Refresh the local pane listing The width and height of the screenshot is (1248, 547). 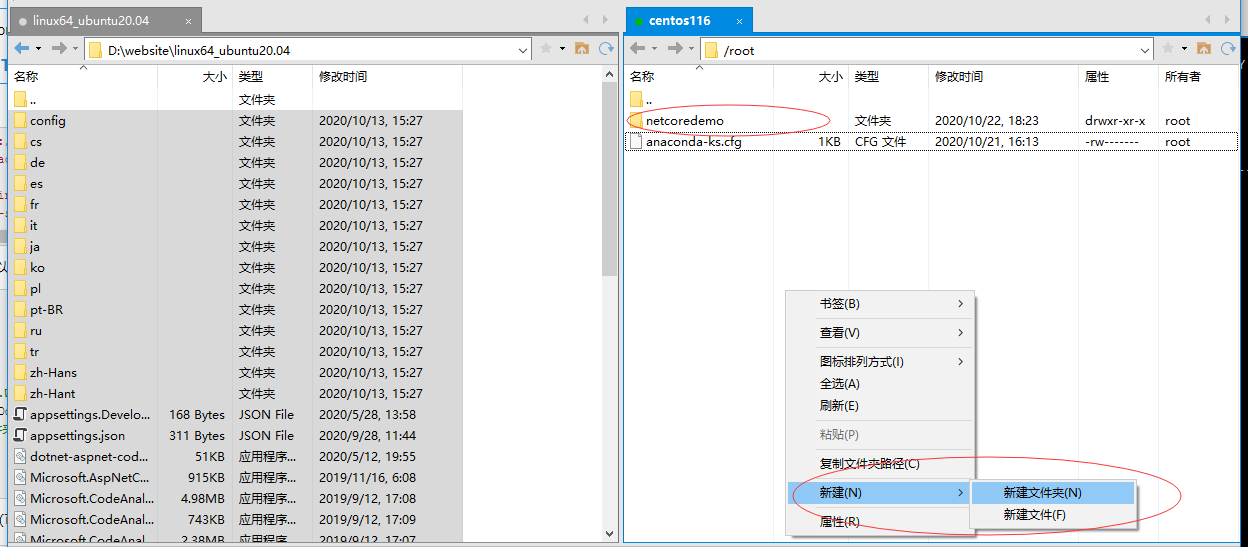[x=606, y=48]
